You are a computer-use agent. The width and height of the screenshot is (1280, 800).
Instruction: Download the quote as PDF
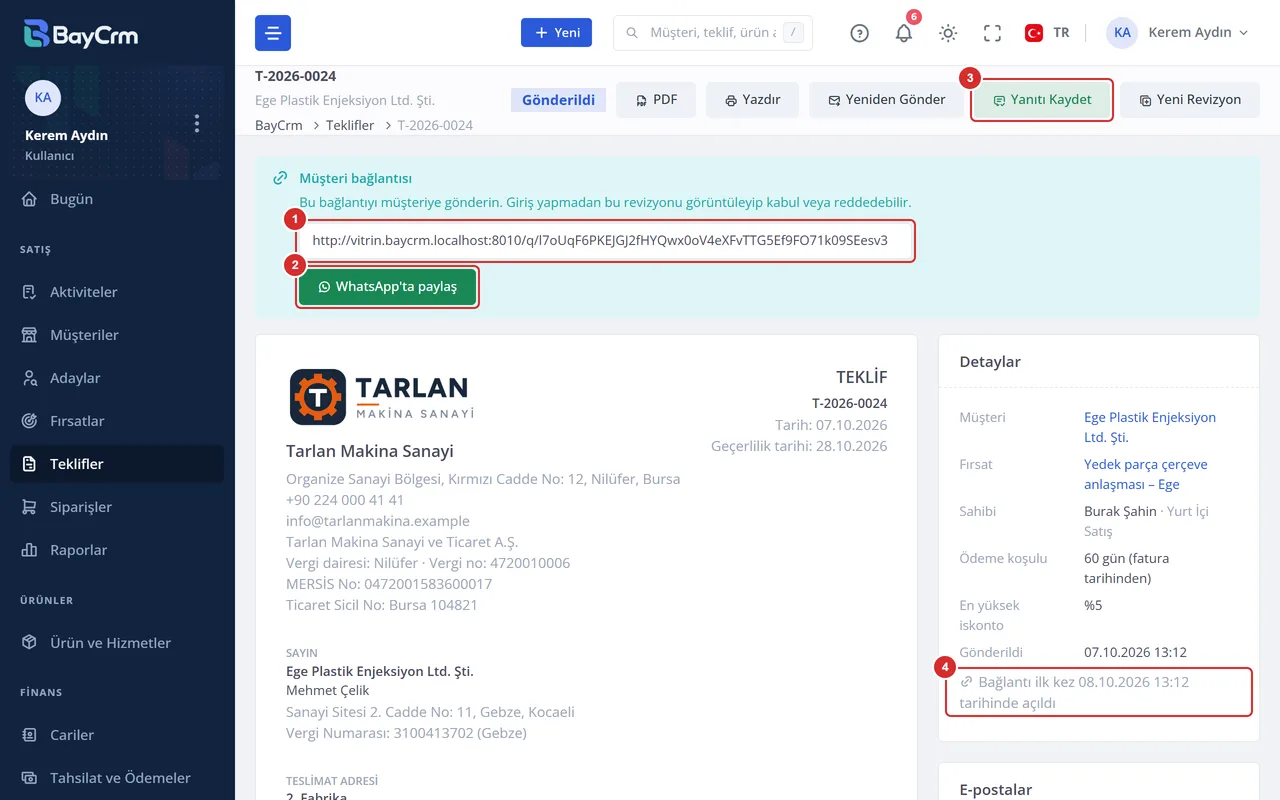click(x=656, y=100)
